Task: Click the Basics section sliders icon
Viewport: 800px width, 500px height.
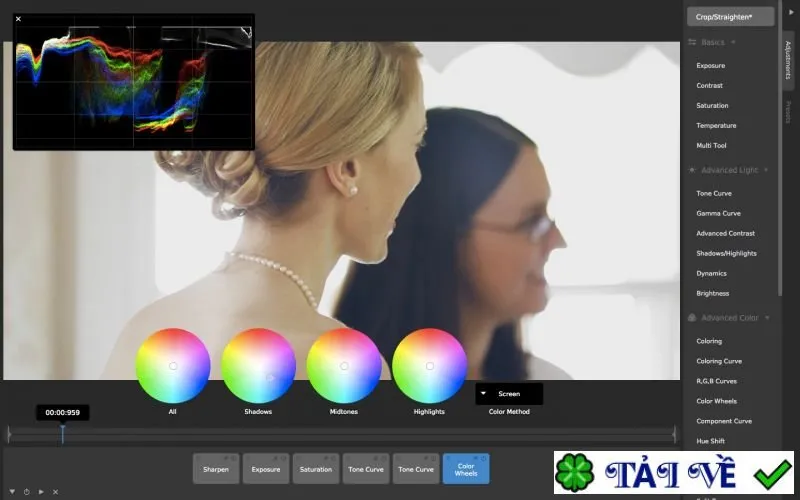Action: [x=692, y=42]
